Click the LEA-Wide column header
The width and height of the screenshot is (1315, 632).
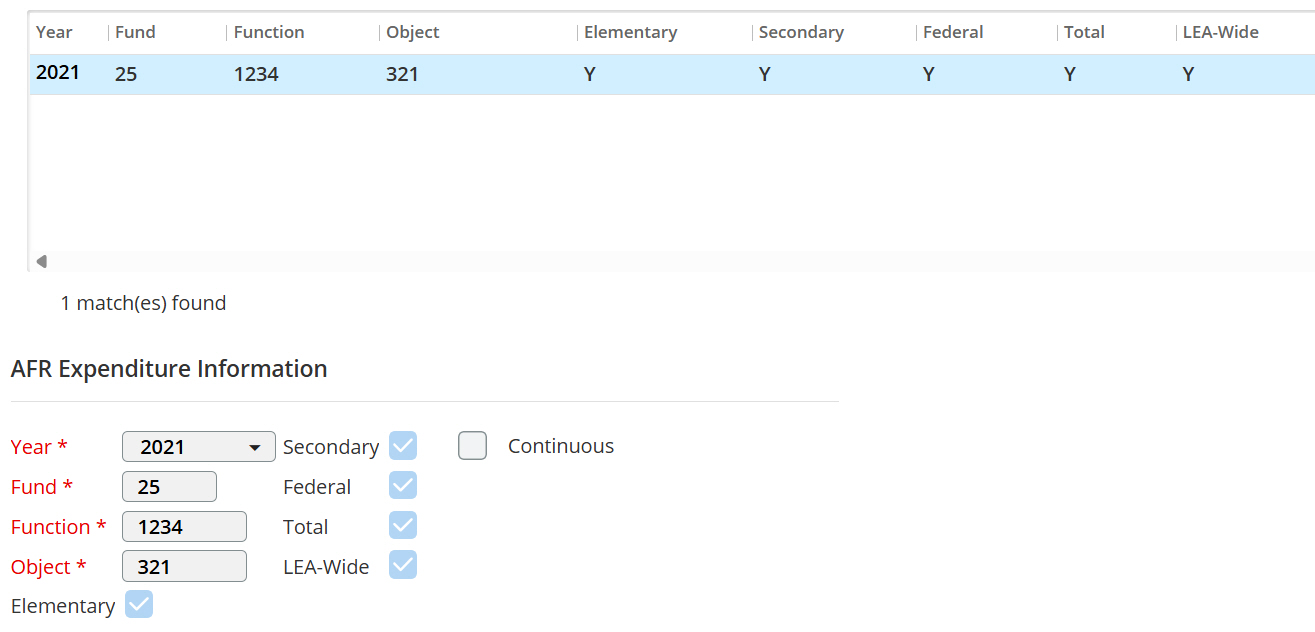(1220, 32)
